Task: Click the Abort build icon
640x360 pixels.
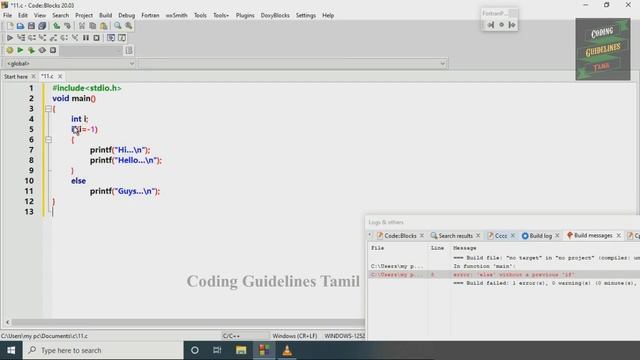Action: click(x=53, y=50)
